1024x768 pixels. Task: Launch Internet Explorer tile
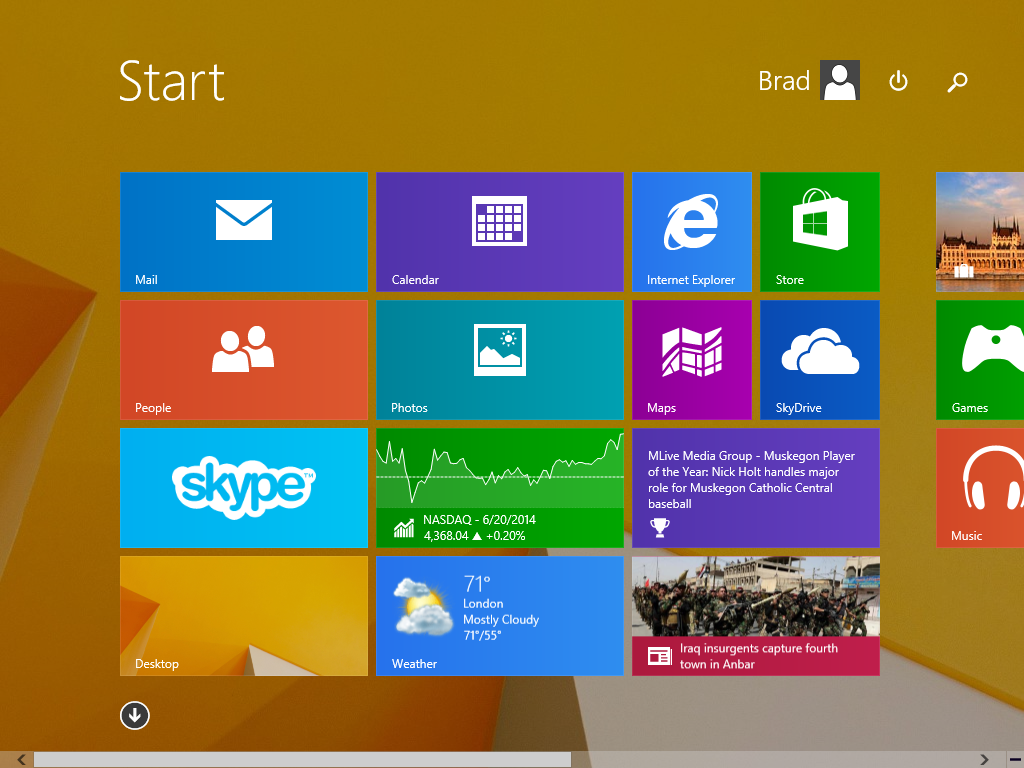click(x=692, y=232)
